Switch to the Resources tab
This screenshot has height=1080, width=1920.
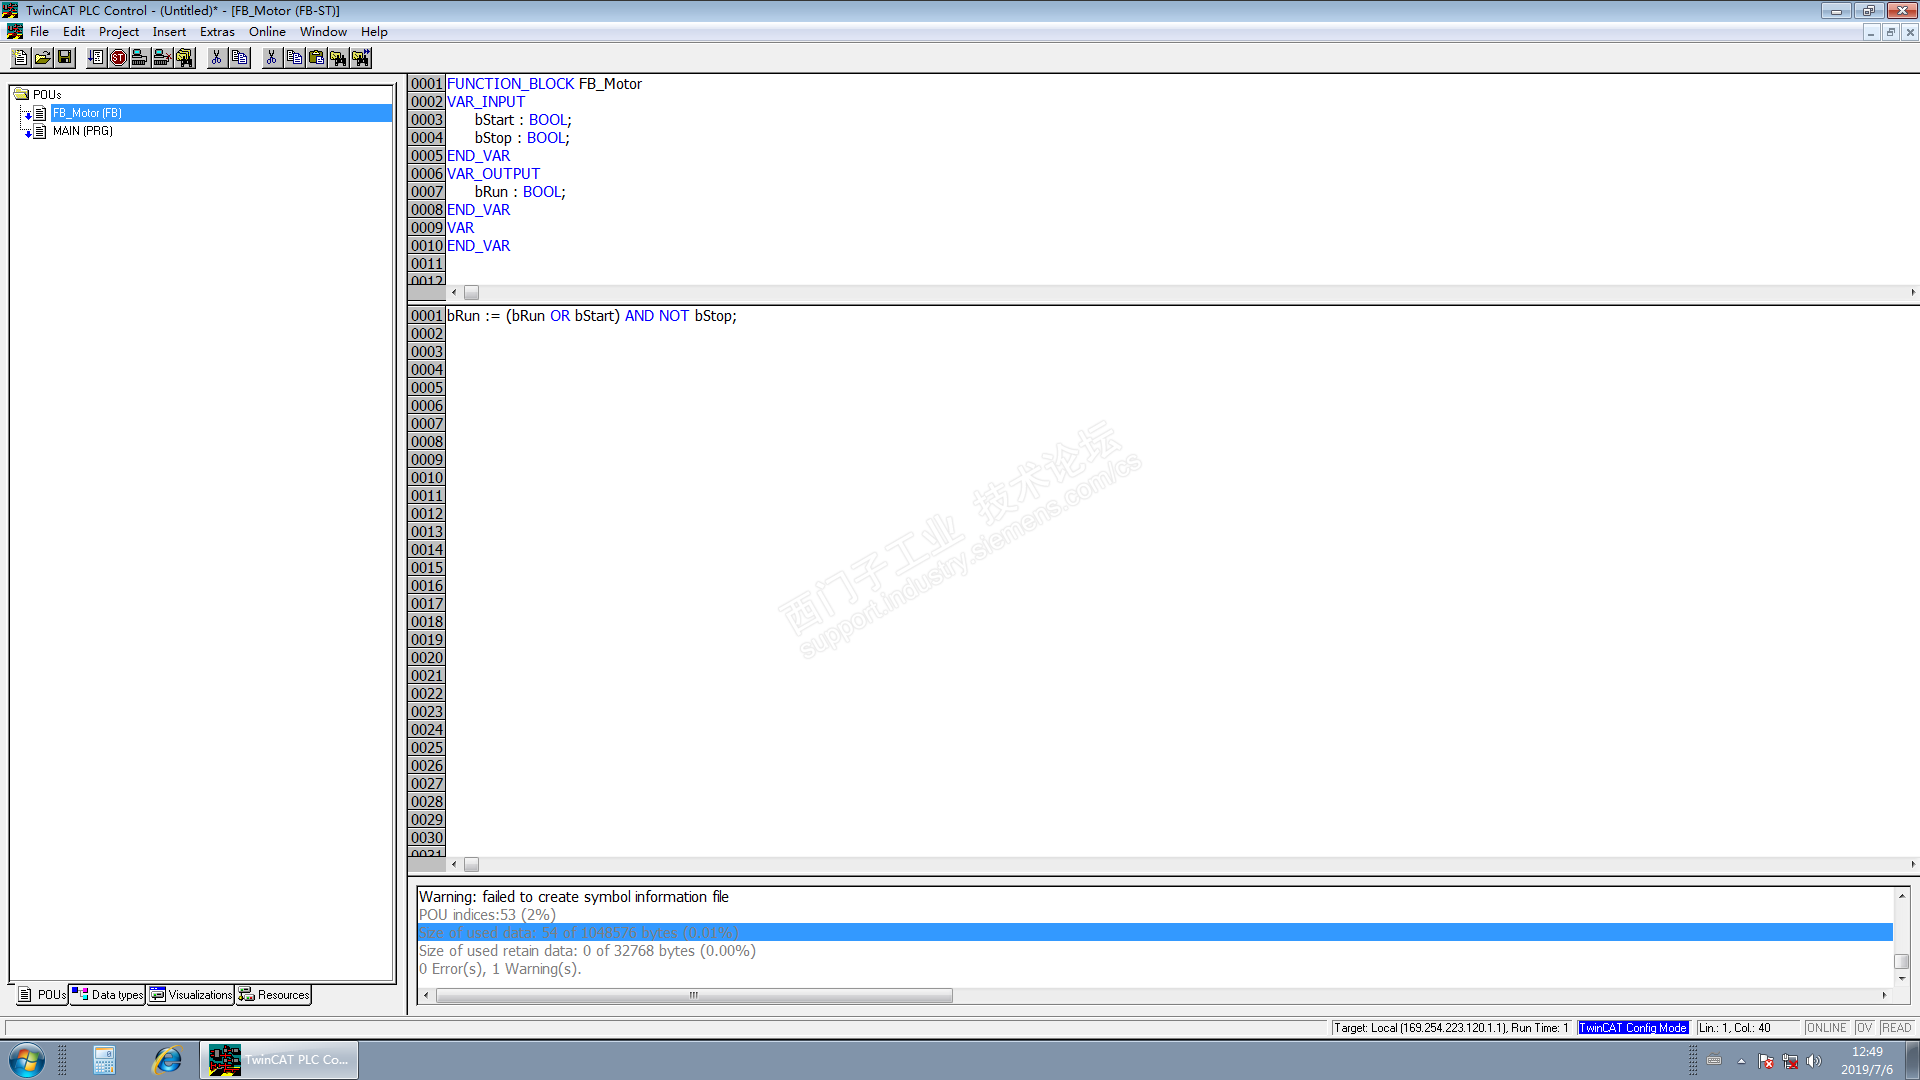click(x=274, y=995)
